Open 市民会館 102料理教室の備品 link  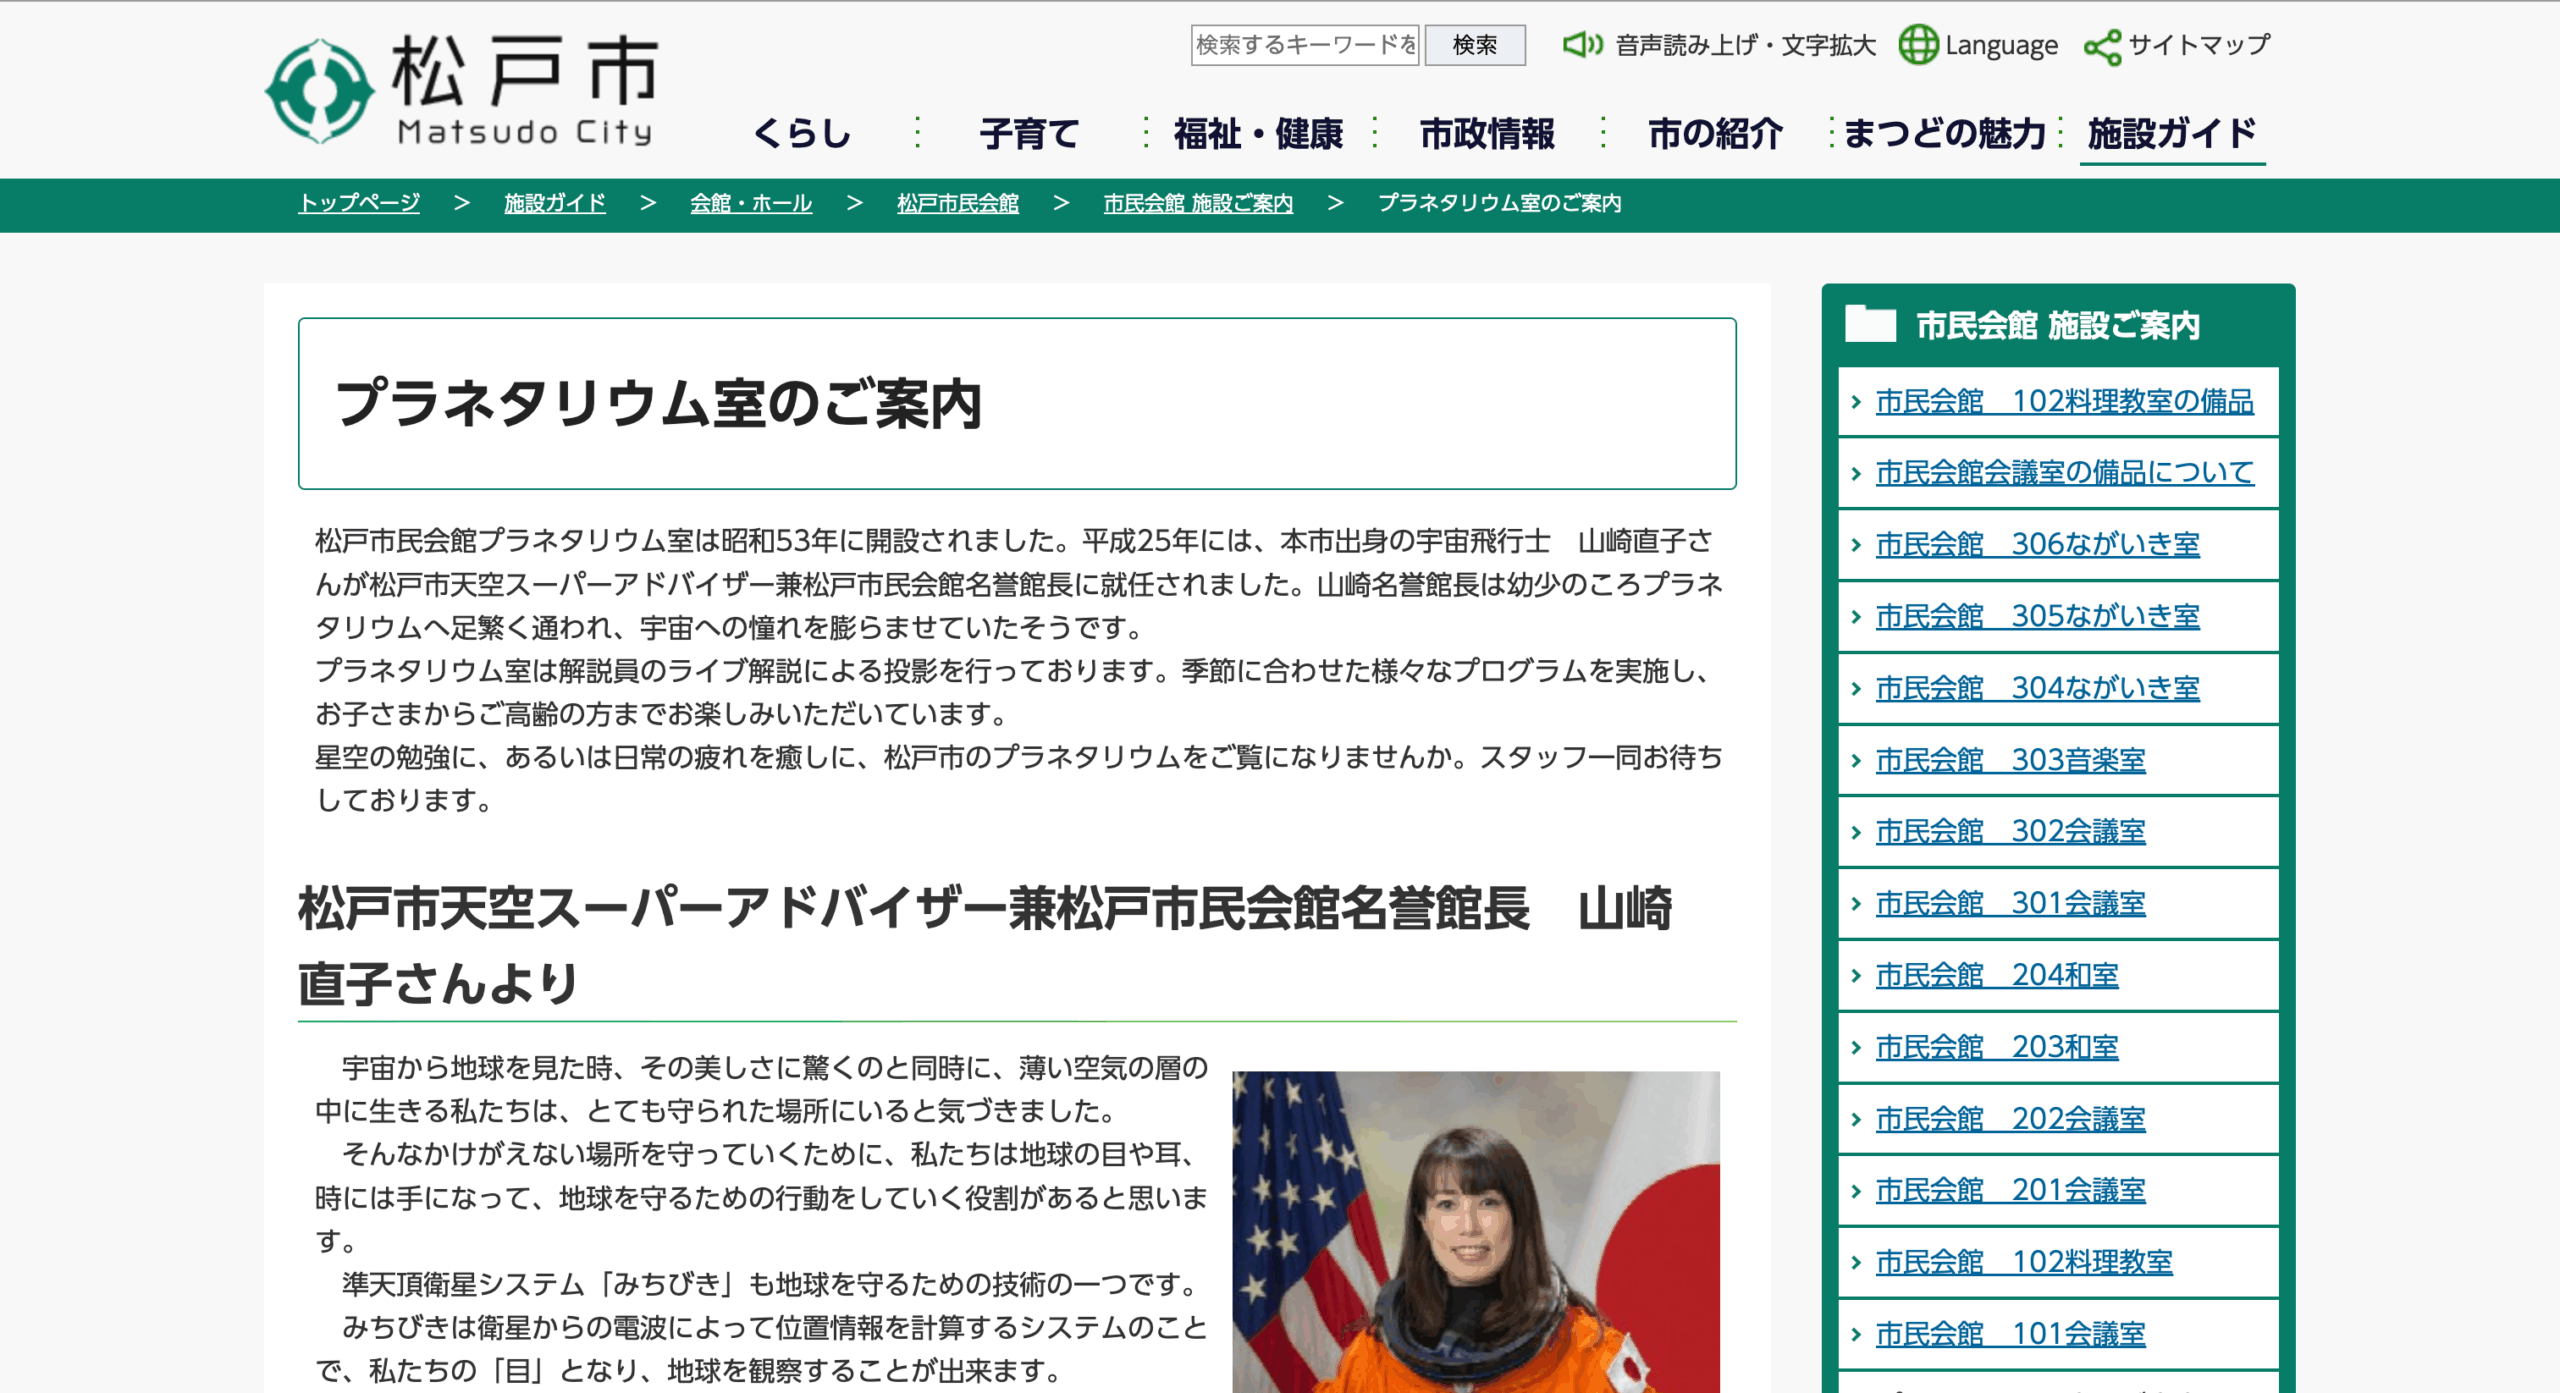(2065, 402)
